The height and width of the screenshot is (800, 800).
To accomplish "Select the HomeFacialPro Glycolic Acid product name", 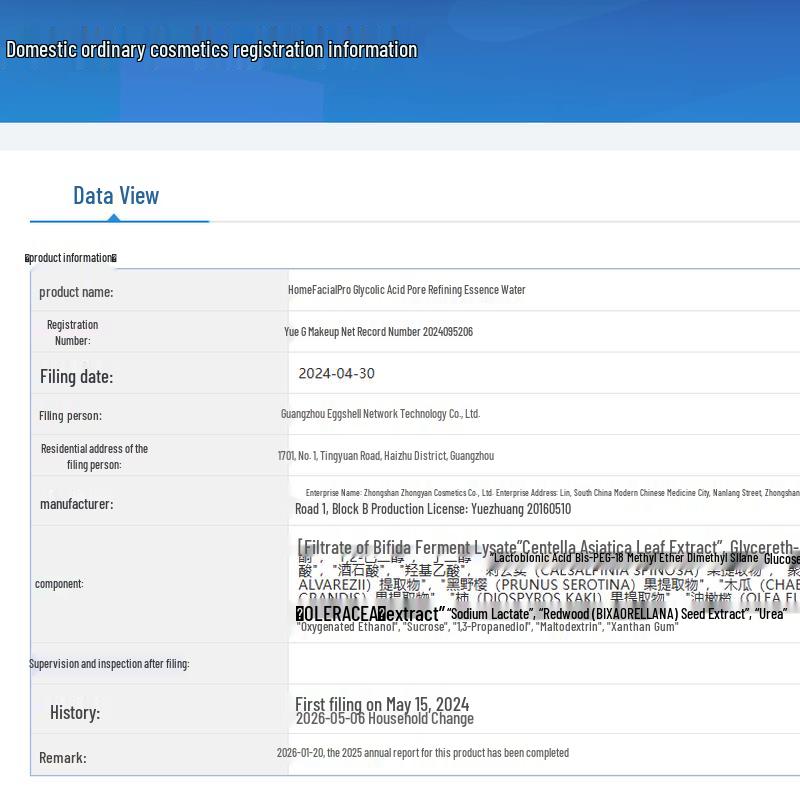I will [407, 290].
